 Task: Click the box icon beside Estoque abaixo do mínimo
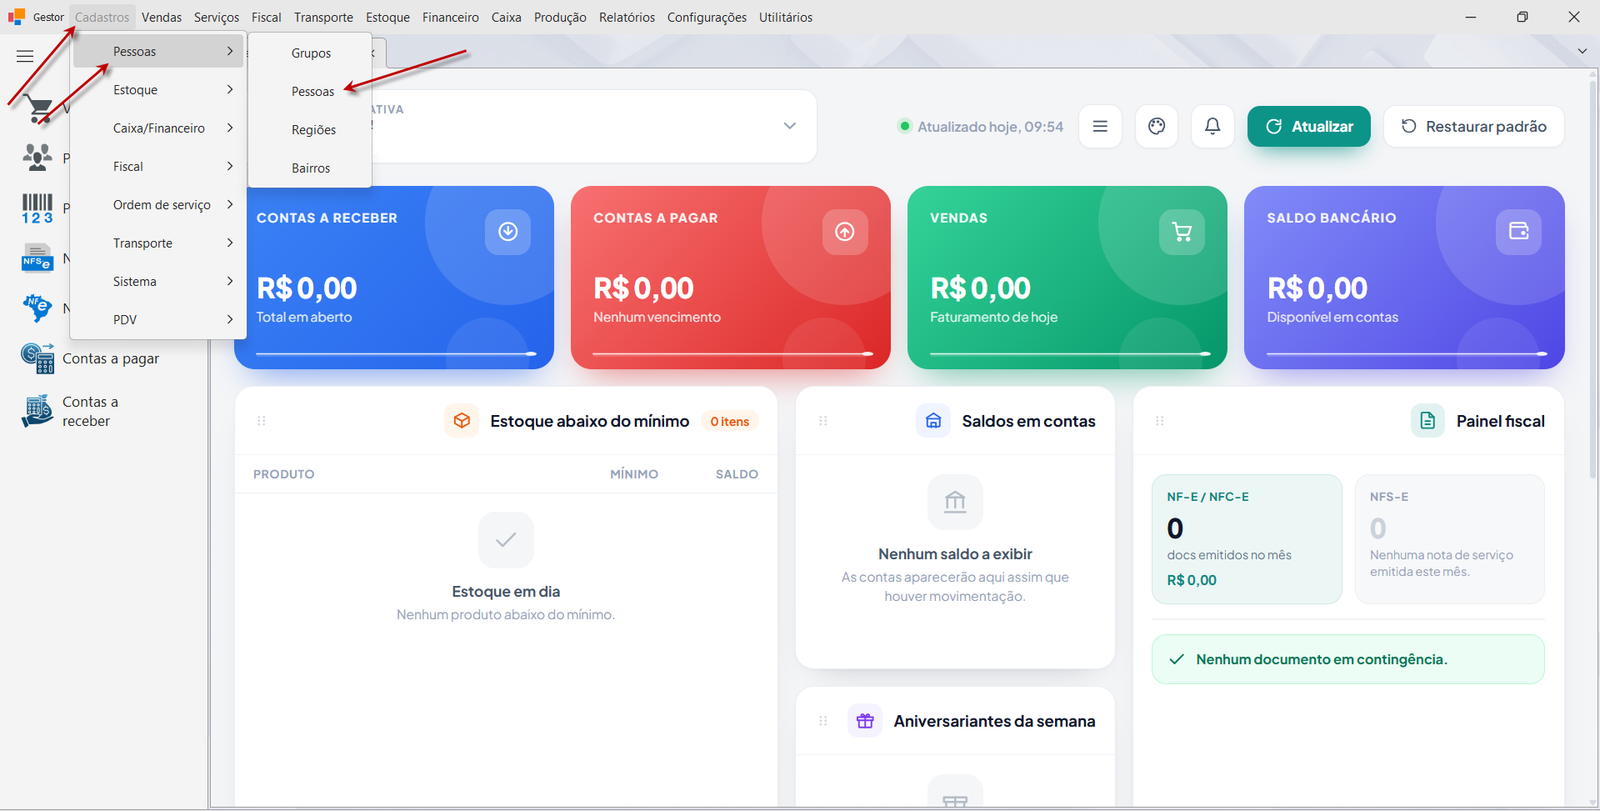(x=461, y=421)
